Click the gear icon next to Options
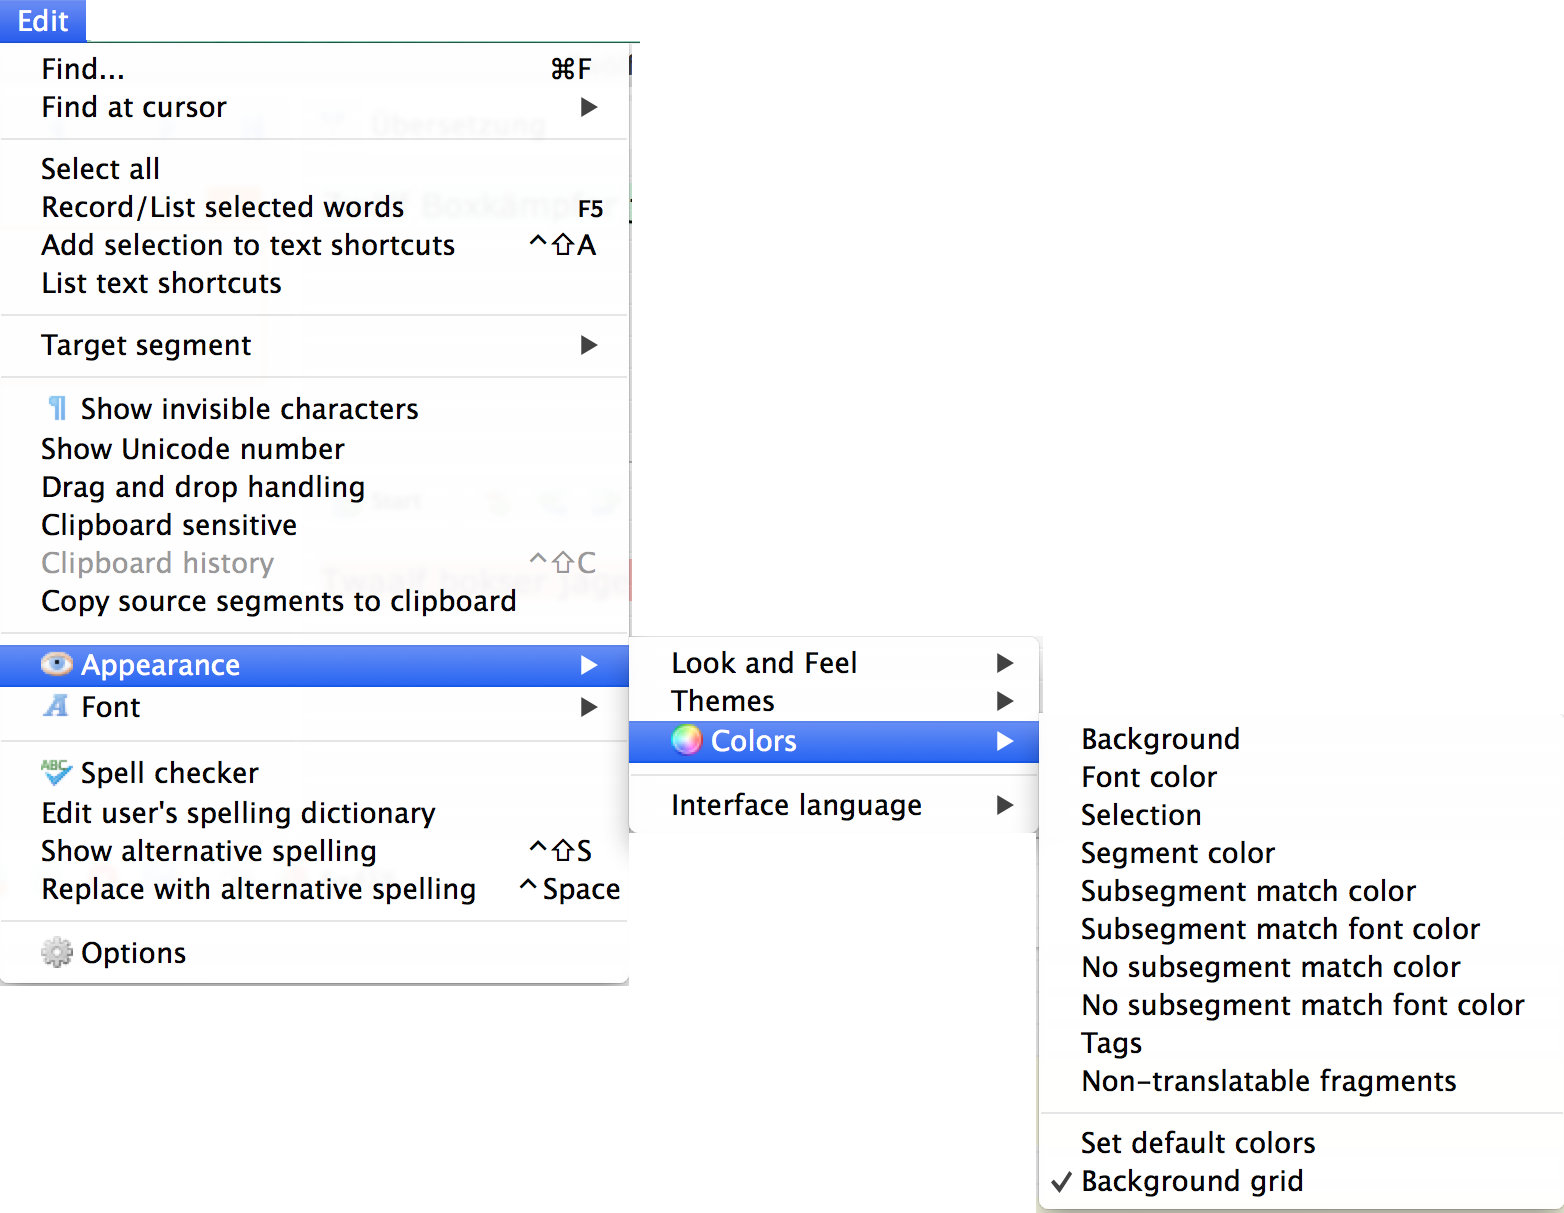1564x1213 pixels. 57,952
